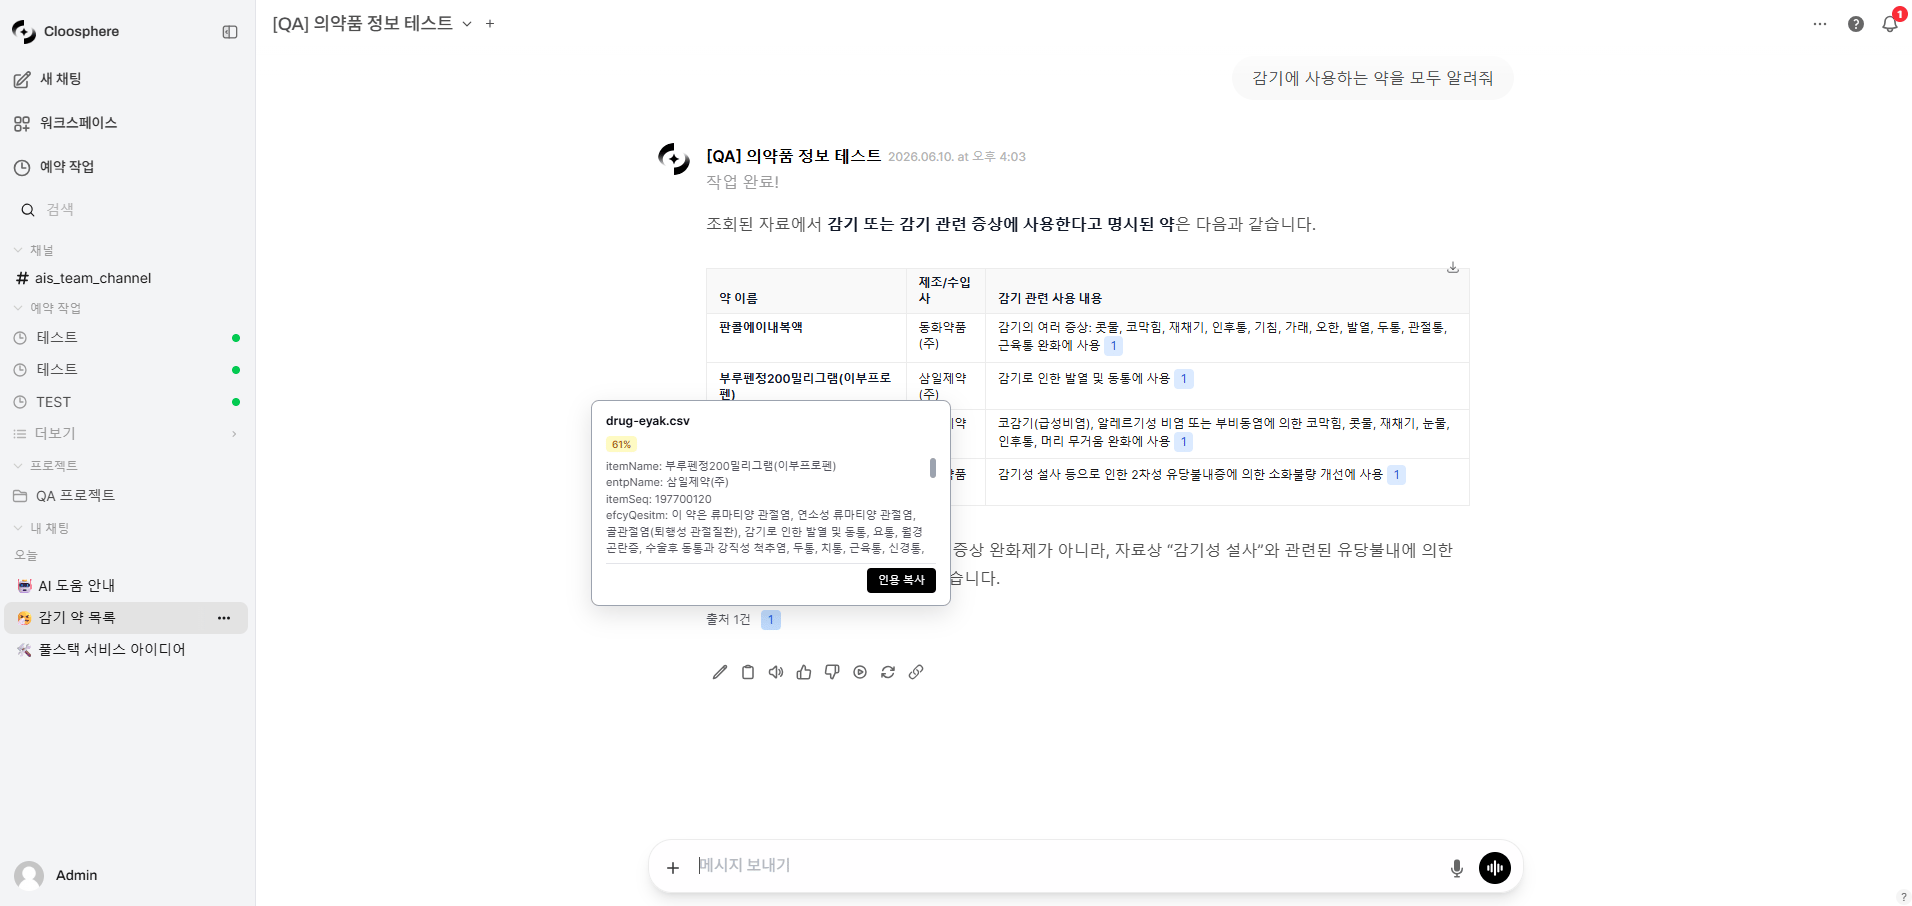Click 인용 복사 button in citation popup

[x=901, y=580]
